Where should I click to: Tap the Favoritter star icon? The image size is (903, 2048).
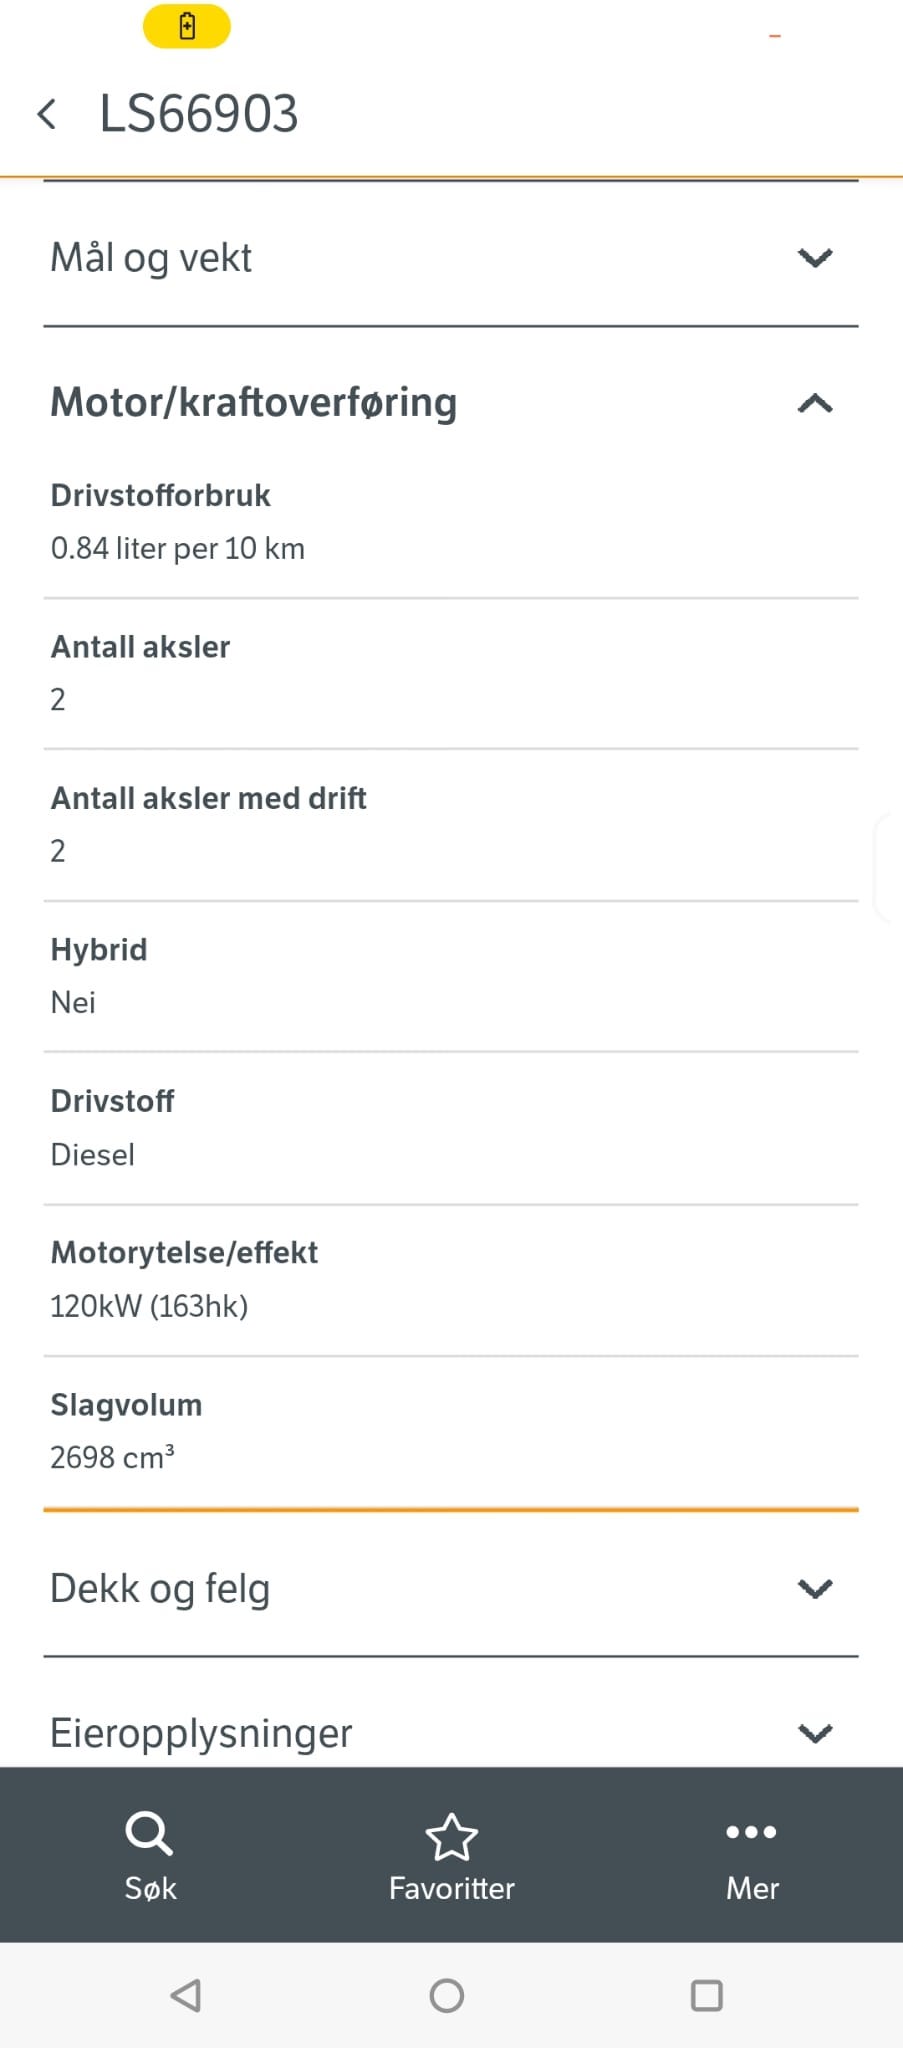pyautogui.click(x=451, y=1836)
